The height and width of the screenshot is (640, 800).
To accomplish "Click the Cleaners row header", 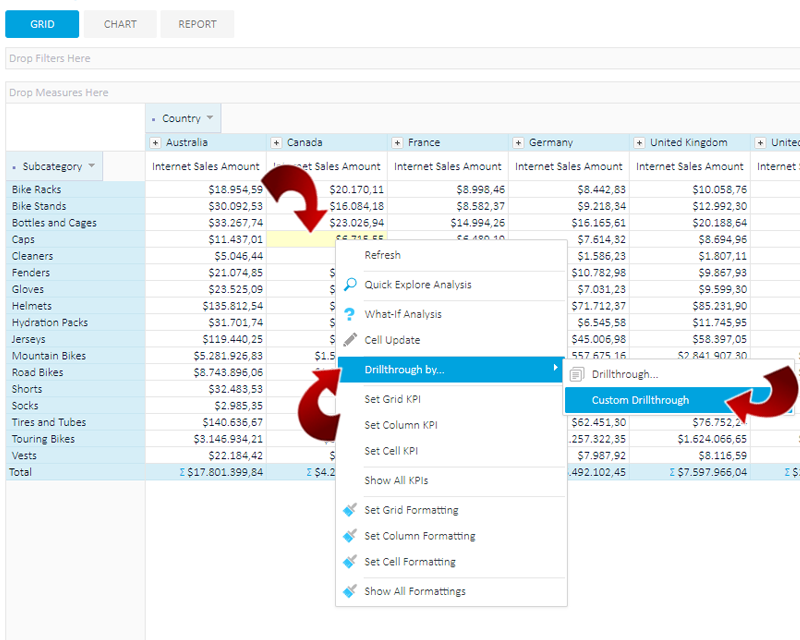I will (76, 256).
